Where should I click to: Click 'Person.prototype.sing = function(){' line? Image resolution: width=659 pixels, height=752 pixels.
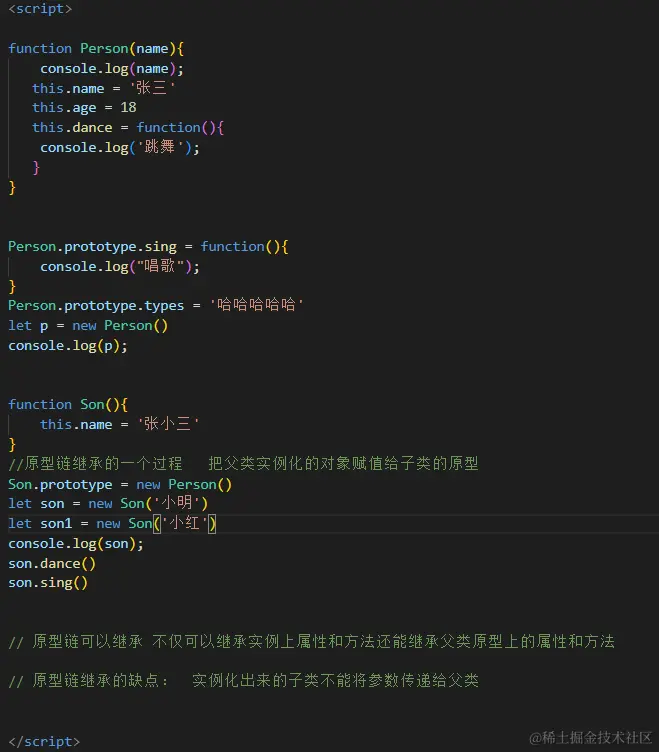click(148, 247)
